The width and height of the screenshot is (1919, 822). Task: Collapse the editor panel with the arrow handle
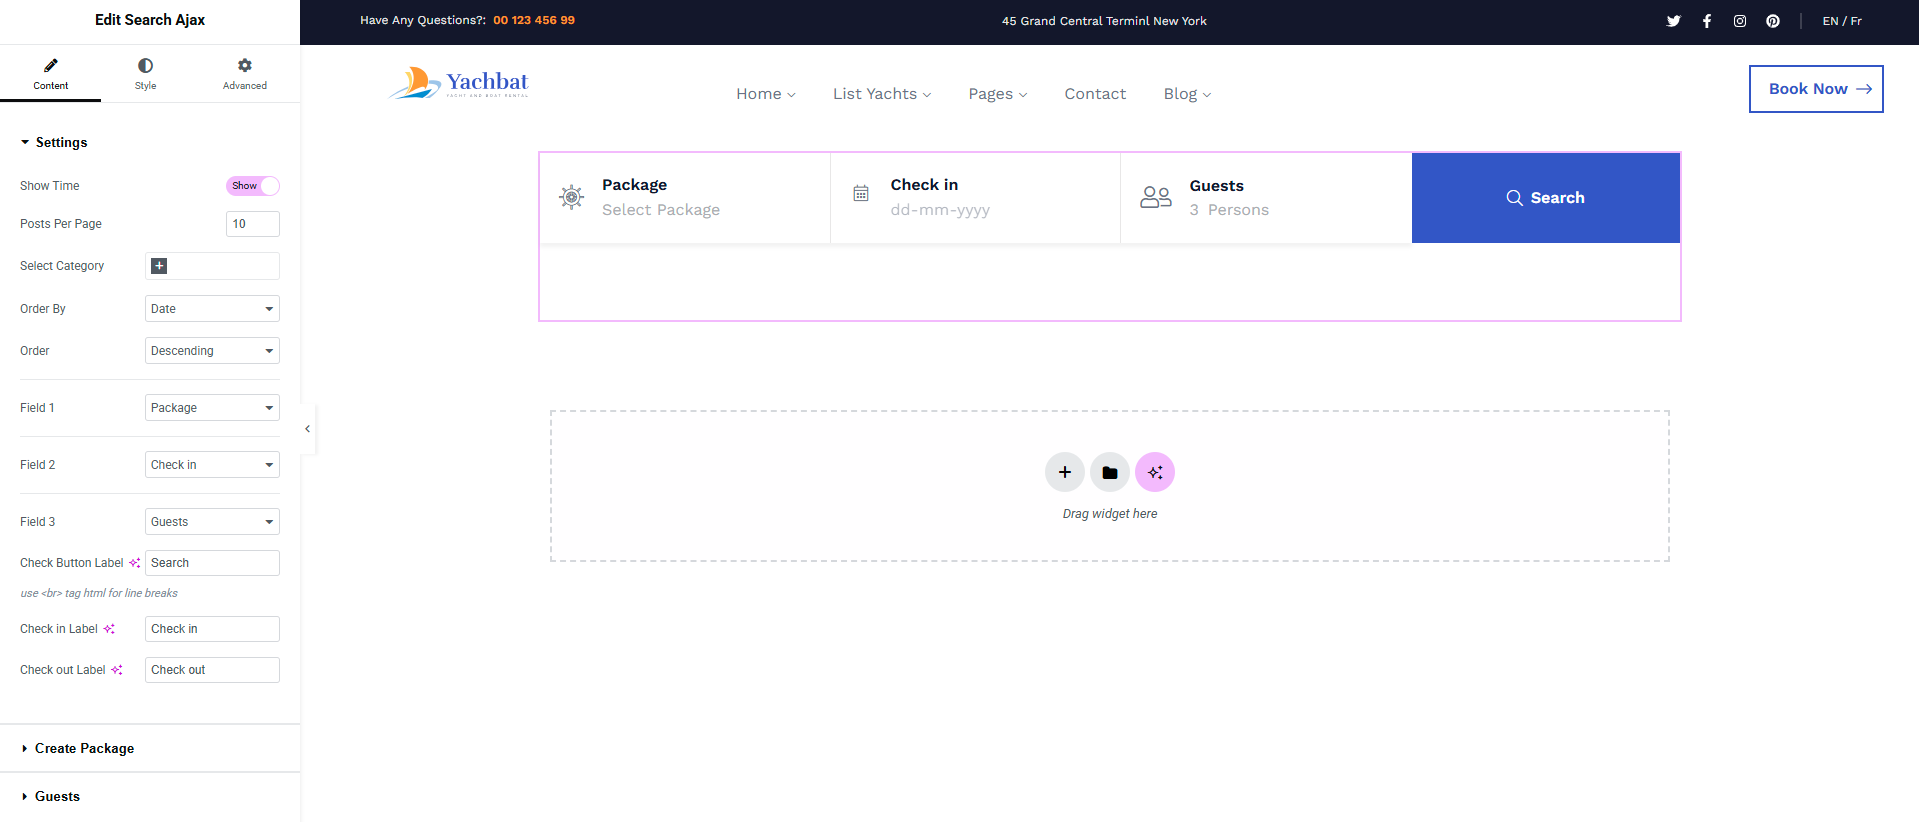[308, 429]
